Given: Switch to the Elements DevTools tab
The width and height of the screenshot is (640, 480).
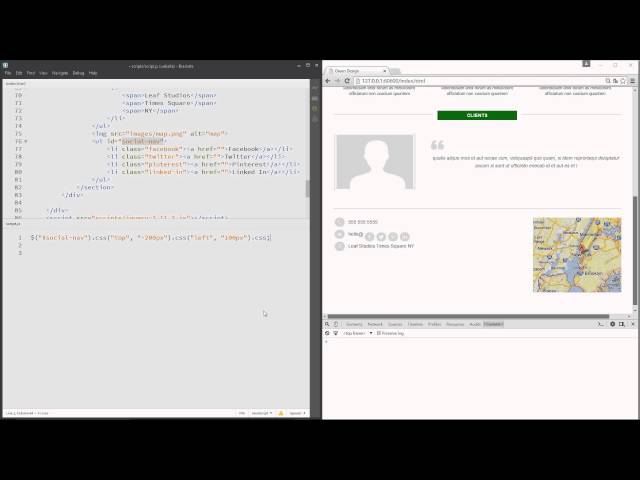Looking at the screenshot, I should pos(354,324).
